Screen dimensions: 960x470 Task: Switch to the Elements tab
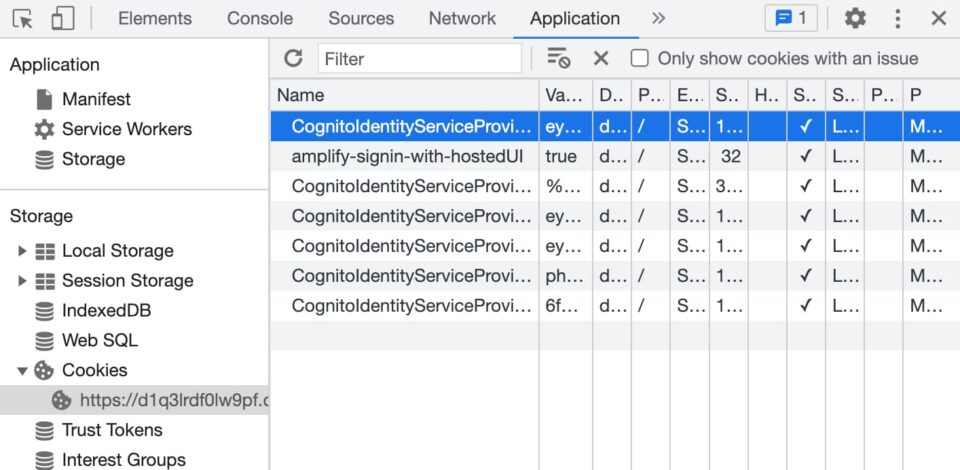pos(155,19)
